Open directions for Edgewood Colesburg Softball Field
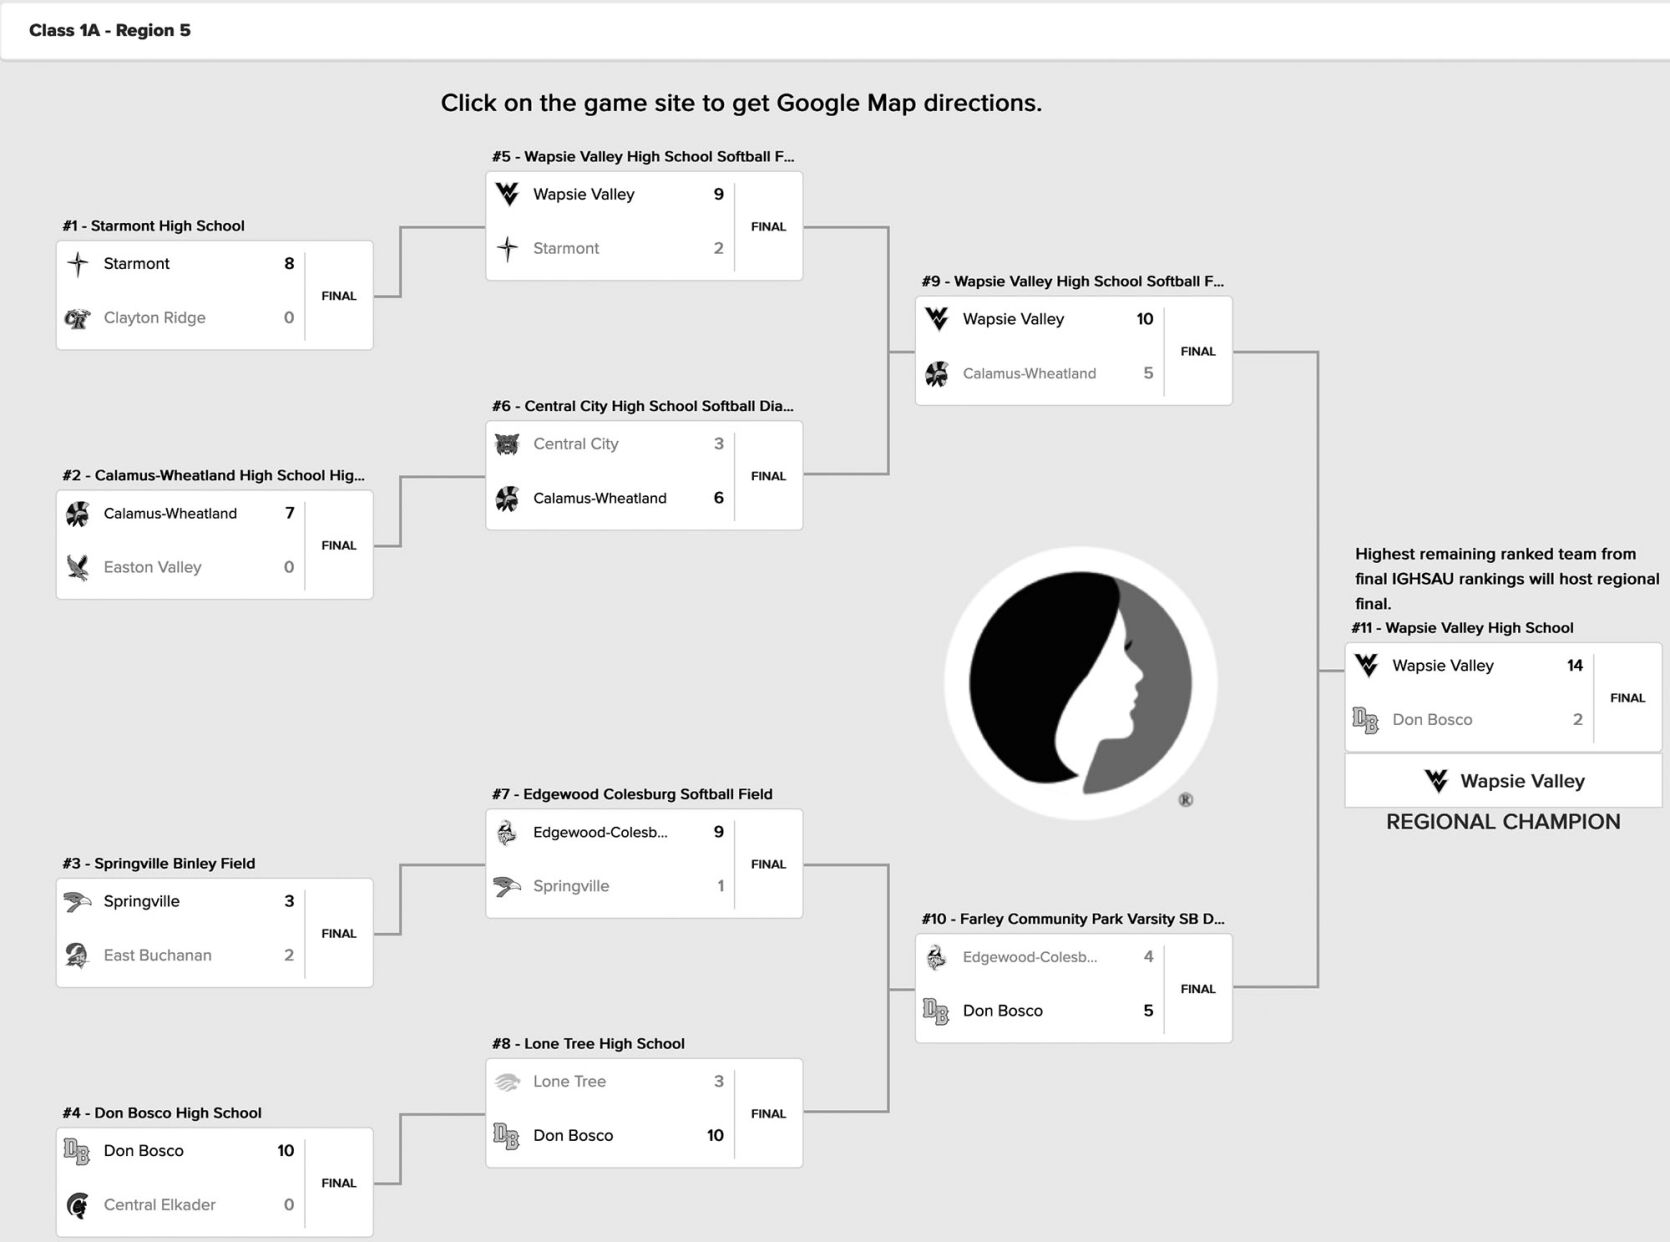This screenshot has height=1242, width=1670. [630, 794]
